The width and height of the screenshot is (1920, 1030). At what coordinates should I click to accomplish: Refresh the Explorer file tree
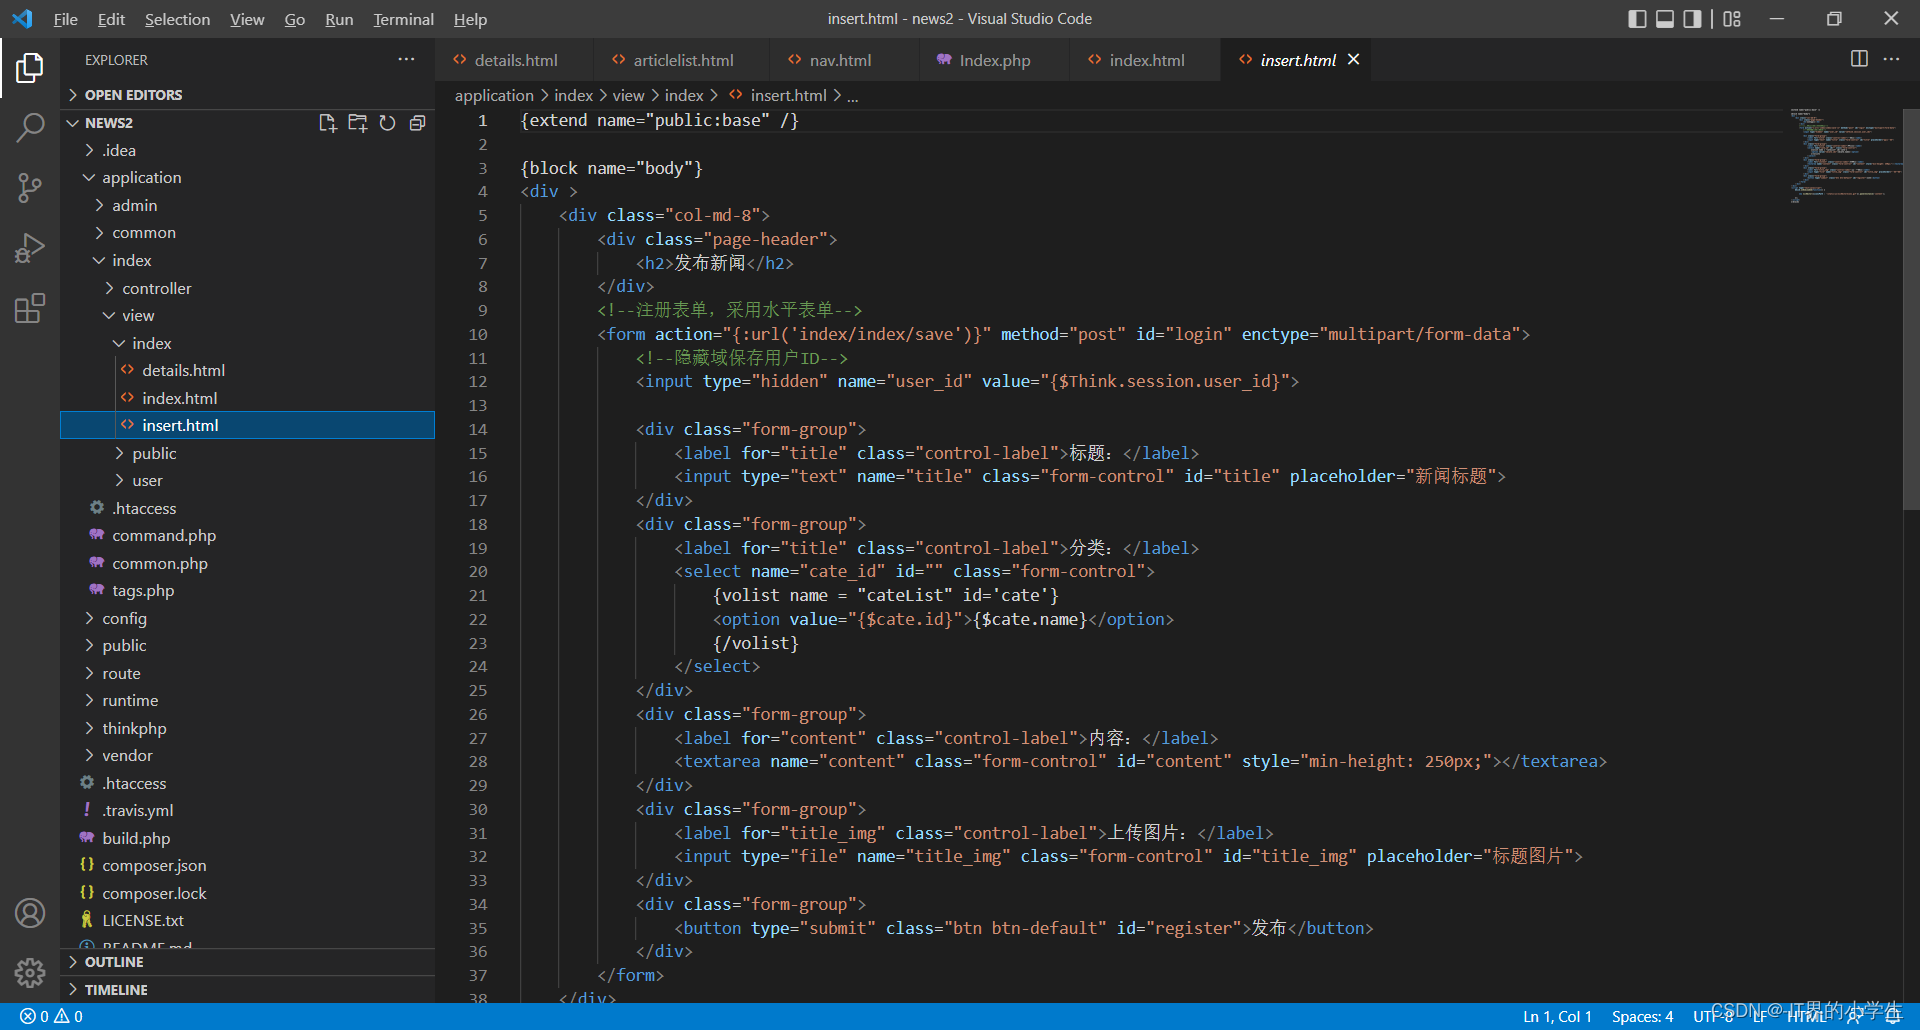(387, 123)
